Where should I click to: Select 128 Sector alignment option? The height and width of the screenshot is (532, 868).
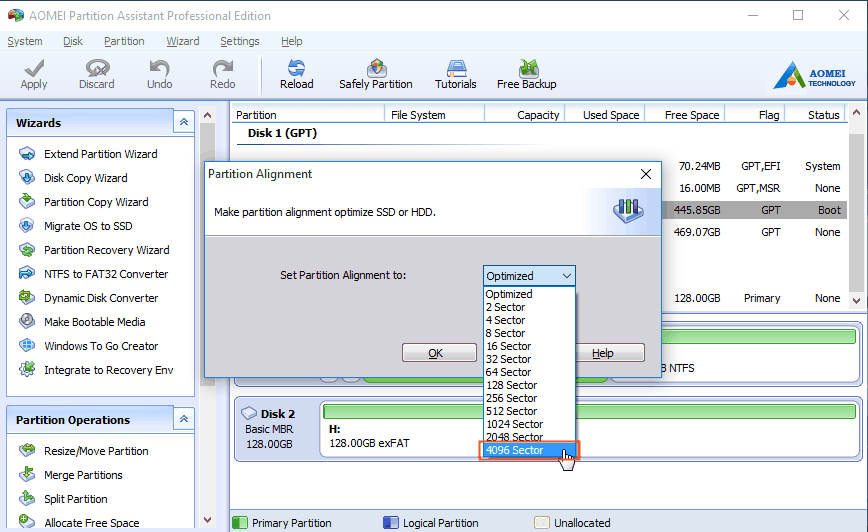(x=529, y=385)
